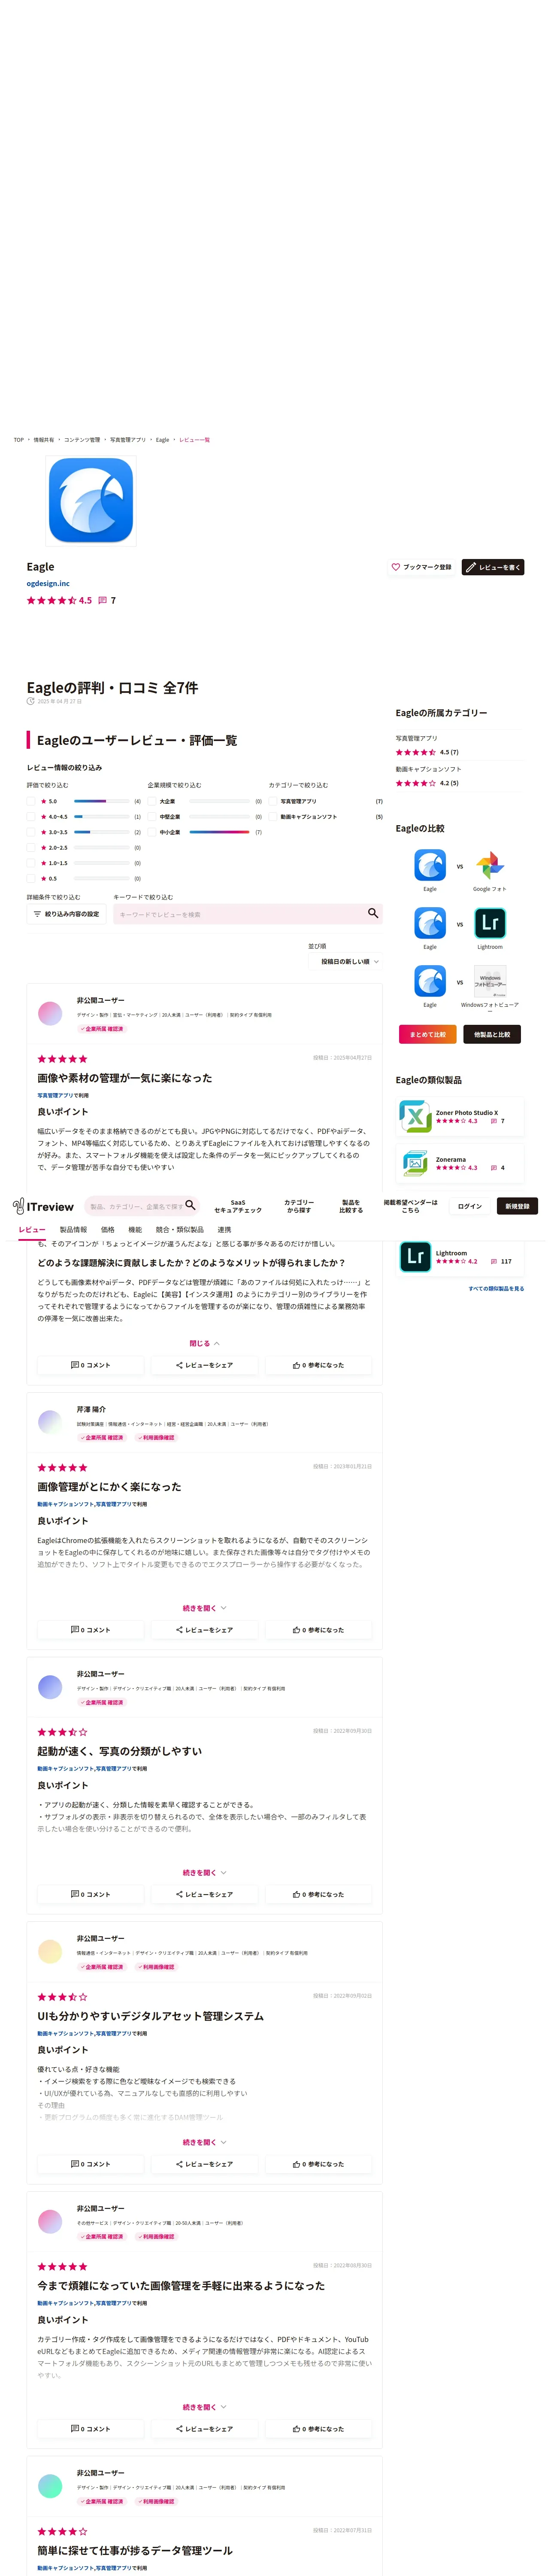
Task: Click 芹澤 陽介's avatar
Action: 50,1422
